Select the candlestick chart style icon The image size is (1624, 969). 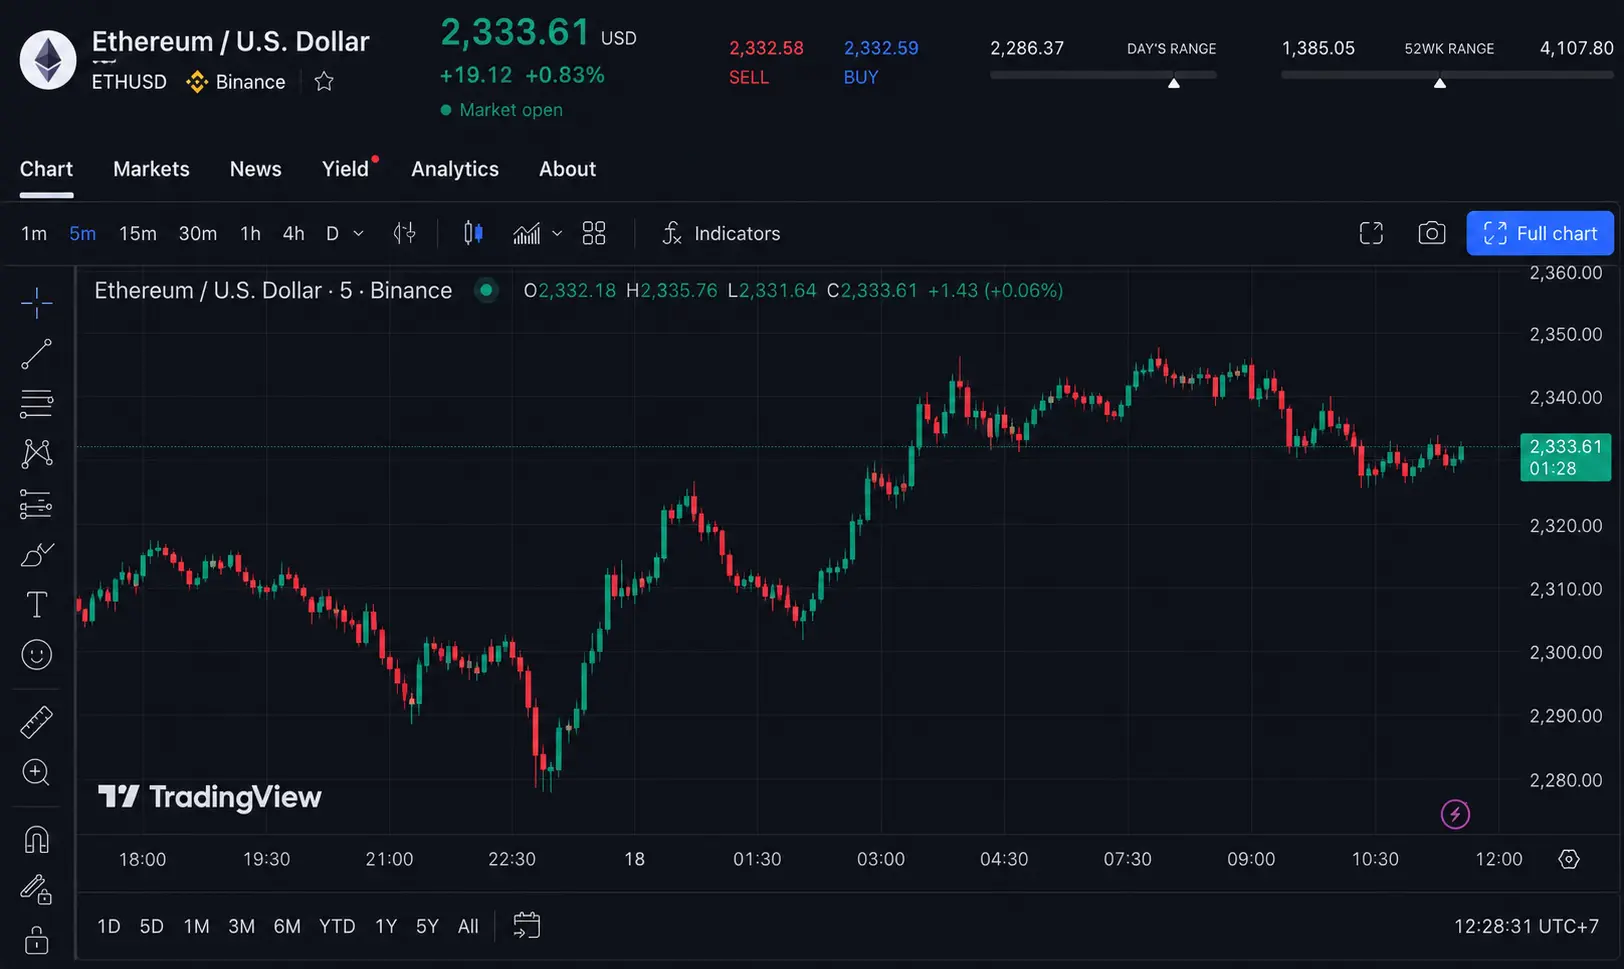(x=473, y=233)
